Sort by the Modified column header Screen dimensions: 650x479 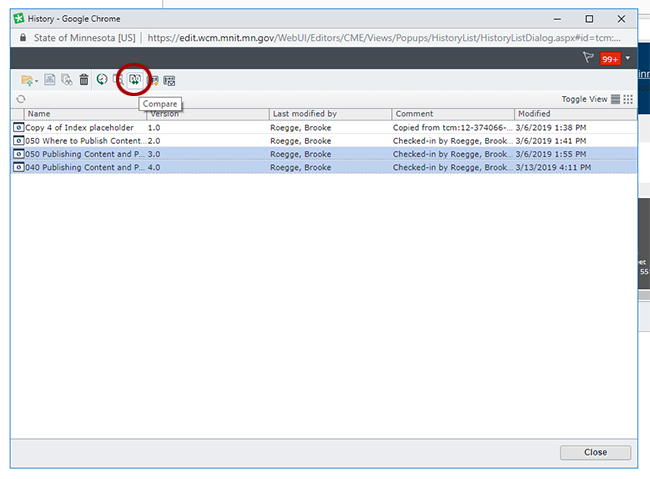(x=574, y=114)
